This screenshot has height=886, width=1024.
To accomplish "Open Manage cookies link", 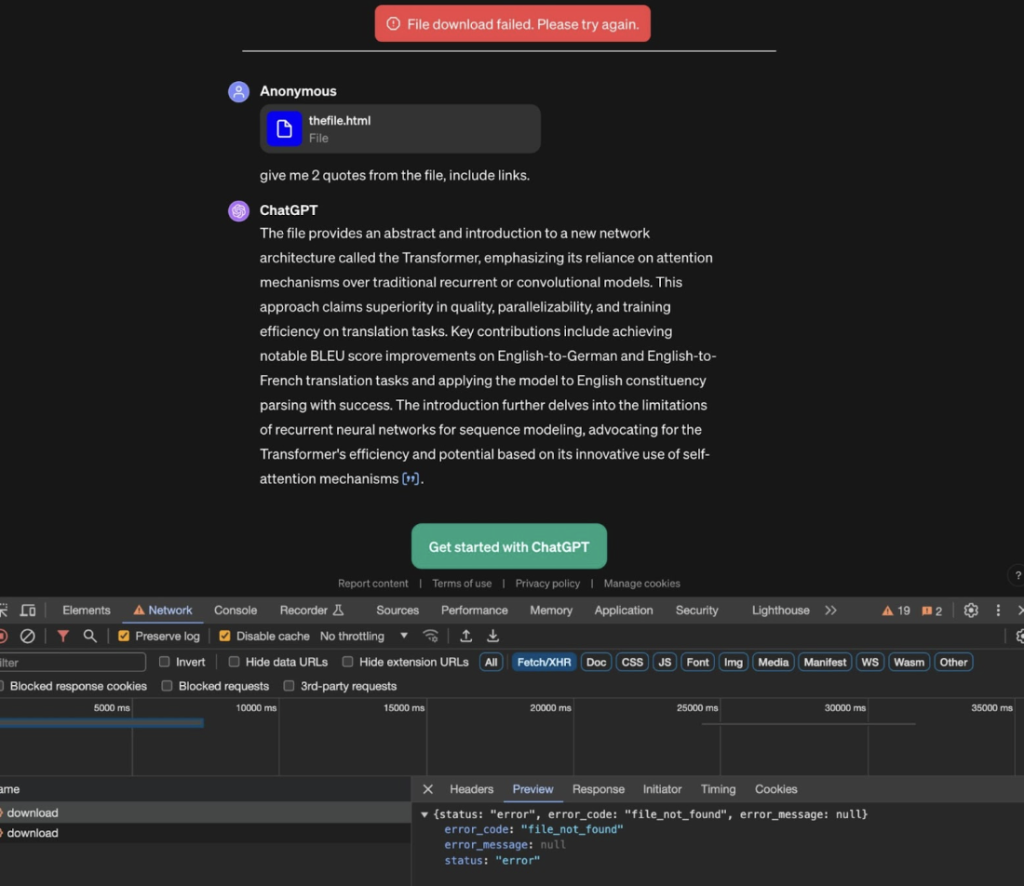I will click(642, 584).
